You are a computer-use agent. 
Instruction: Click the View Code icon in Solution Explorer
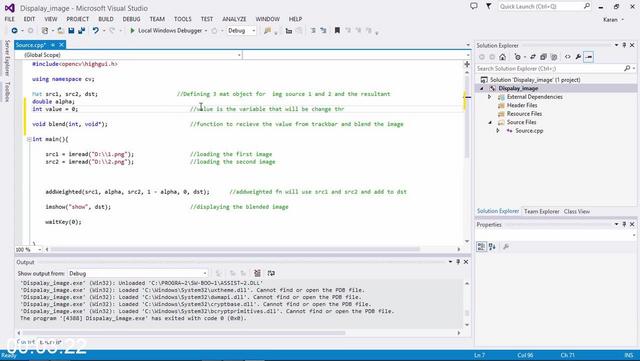coord(568,57)
